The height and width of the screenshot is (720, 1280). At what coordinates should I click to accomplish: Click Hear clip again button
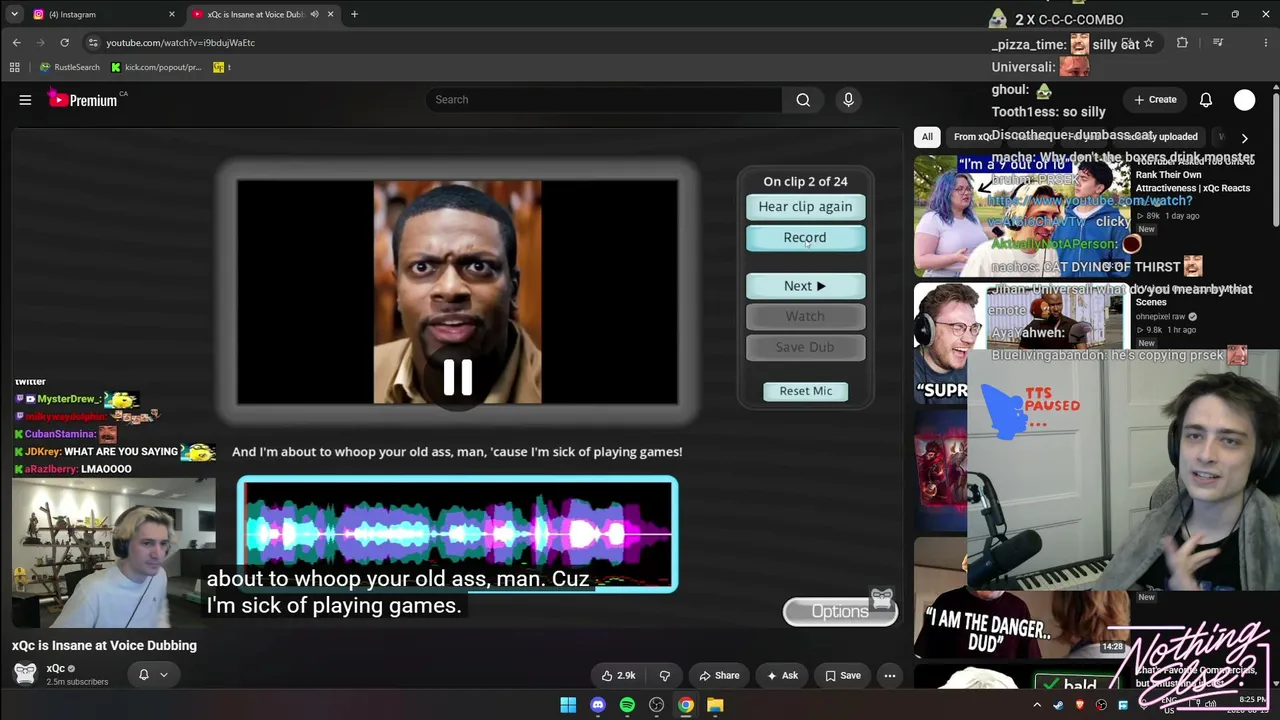click(805, 207)
